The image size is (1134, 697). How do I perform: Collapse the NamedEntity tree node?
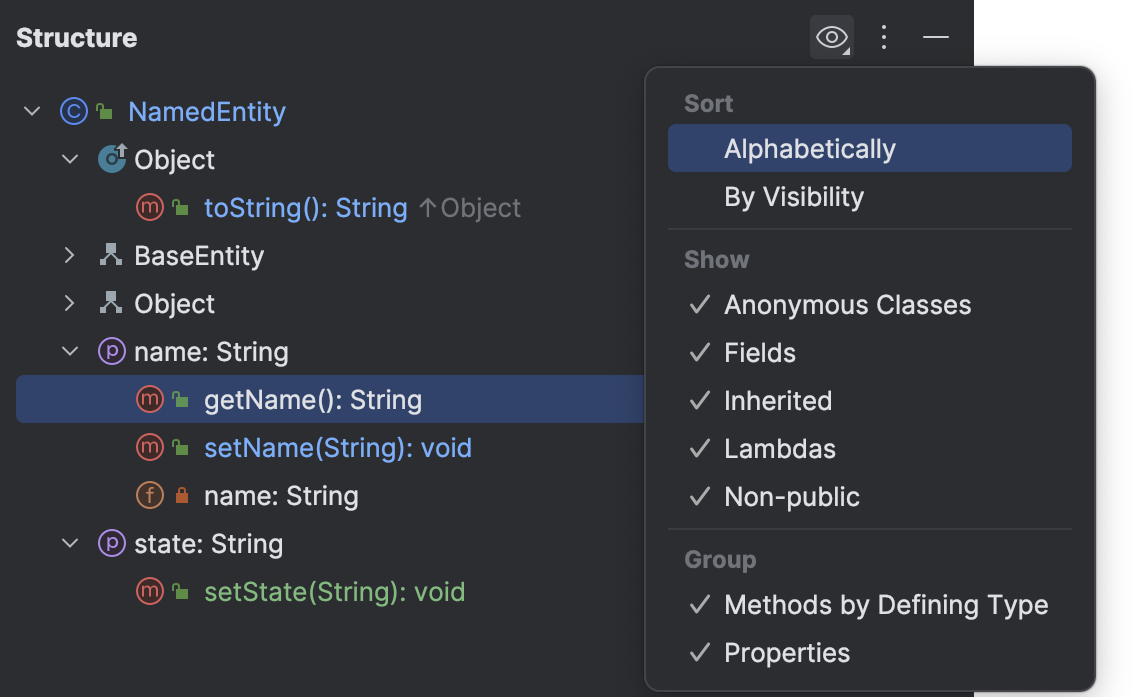[31, 111]
